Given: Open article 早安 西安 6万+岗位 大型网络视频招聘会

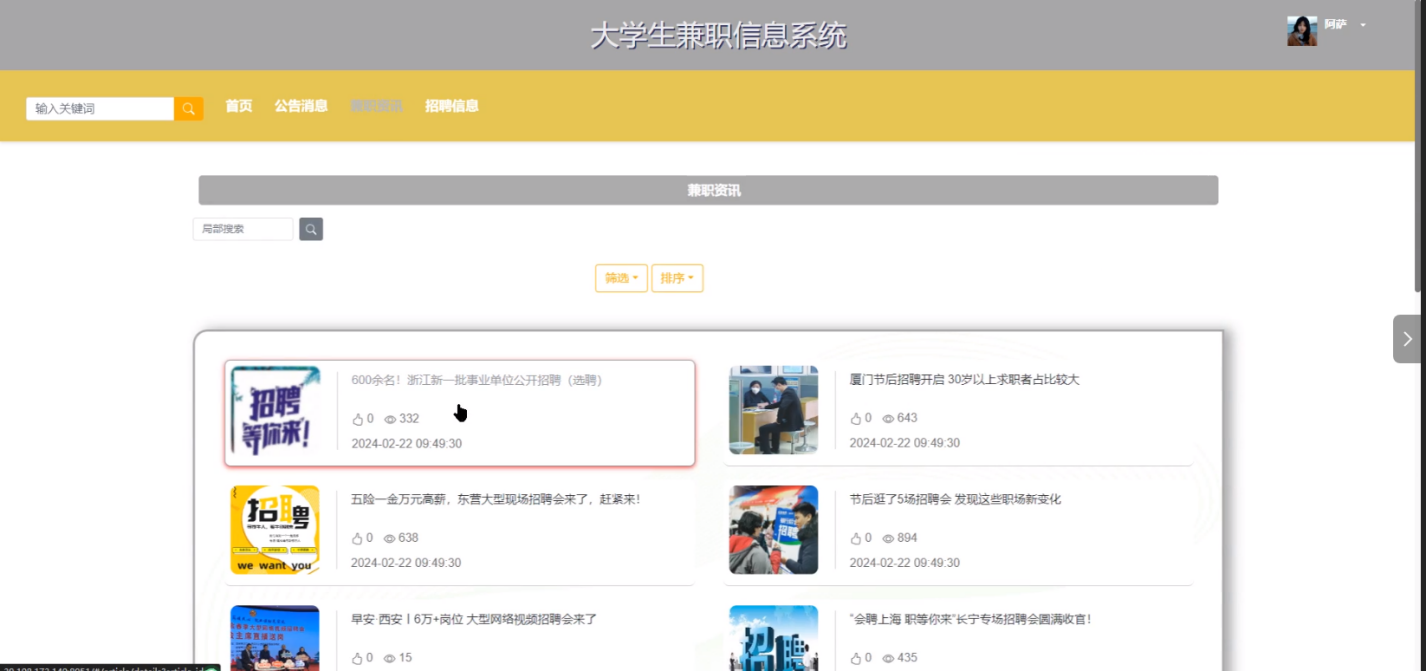Looking at the screenshot, I should (474, 619).
